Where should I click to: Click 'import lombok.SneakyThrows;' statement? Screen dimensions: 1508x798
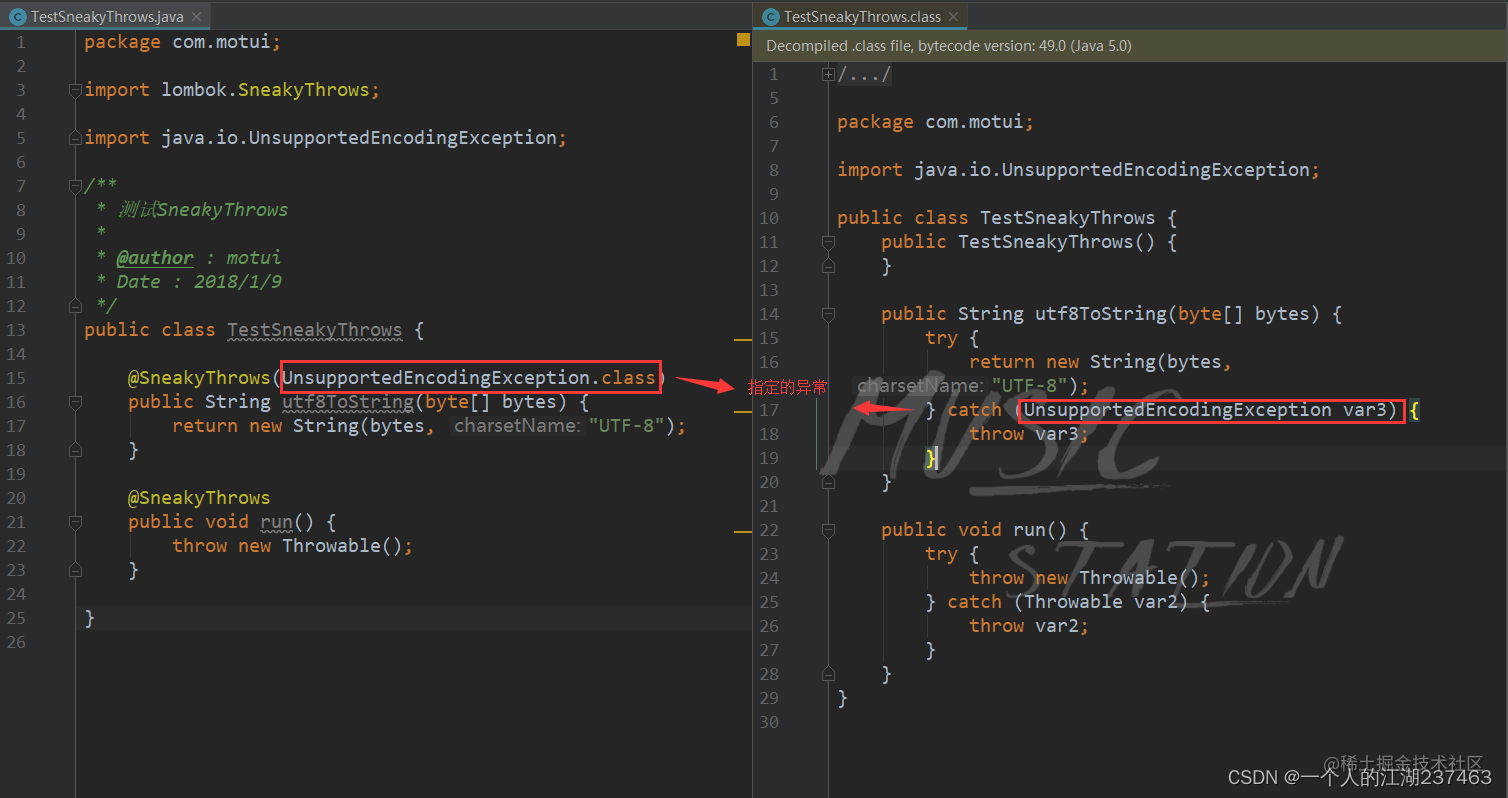click(x=232, y=90)
